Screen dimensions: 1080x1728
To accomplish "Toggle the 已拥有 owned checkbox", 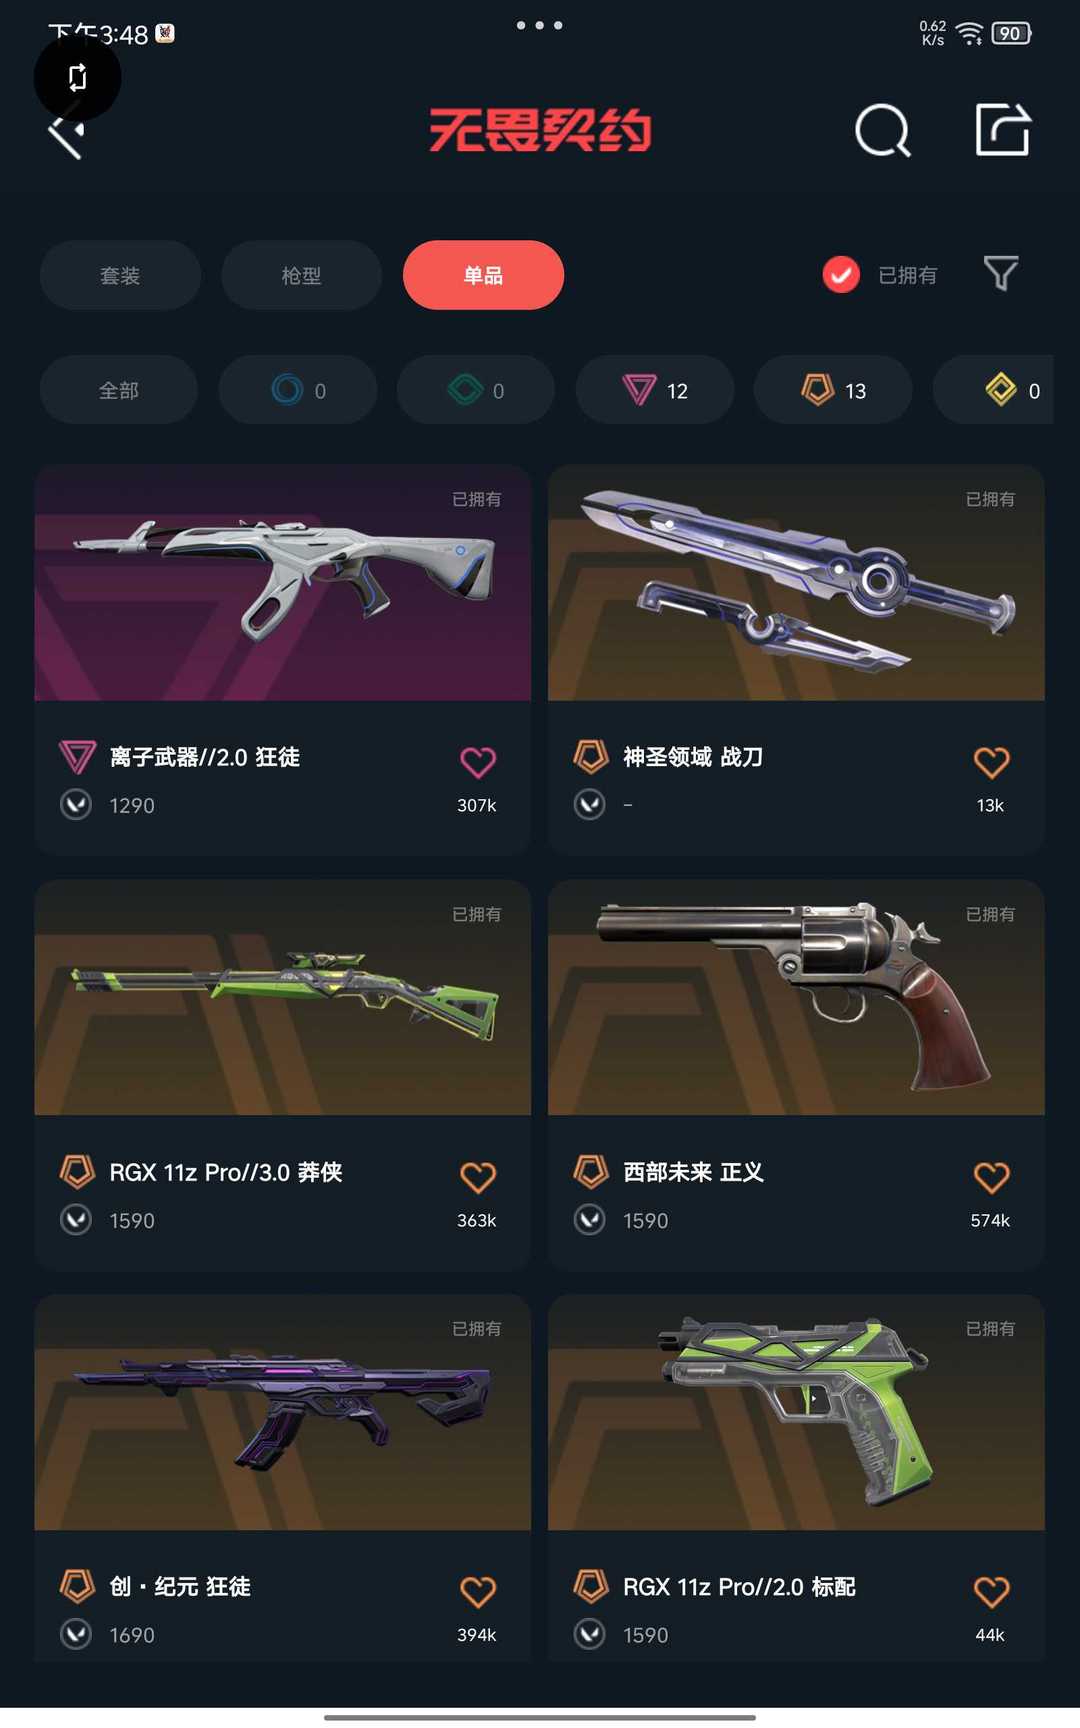I will (x=841, y=275).
